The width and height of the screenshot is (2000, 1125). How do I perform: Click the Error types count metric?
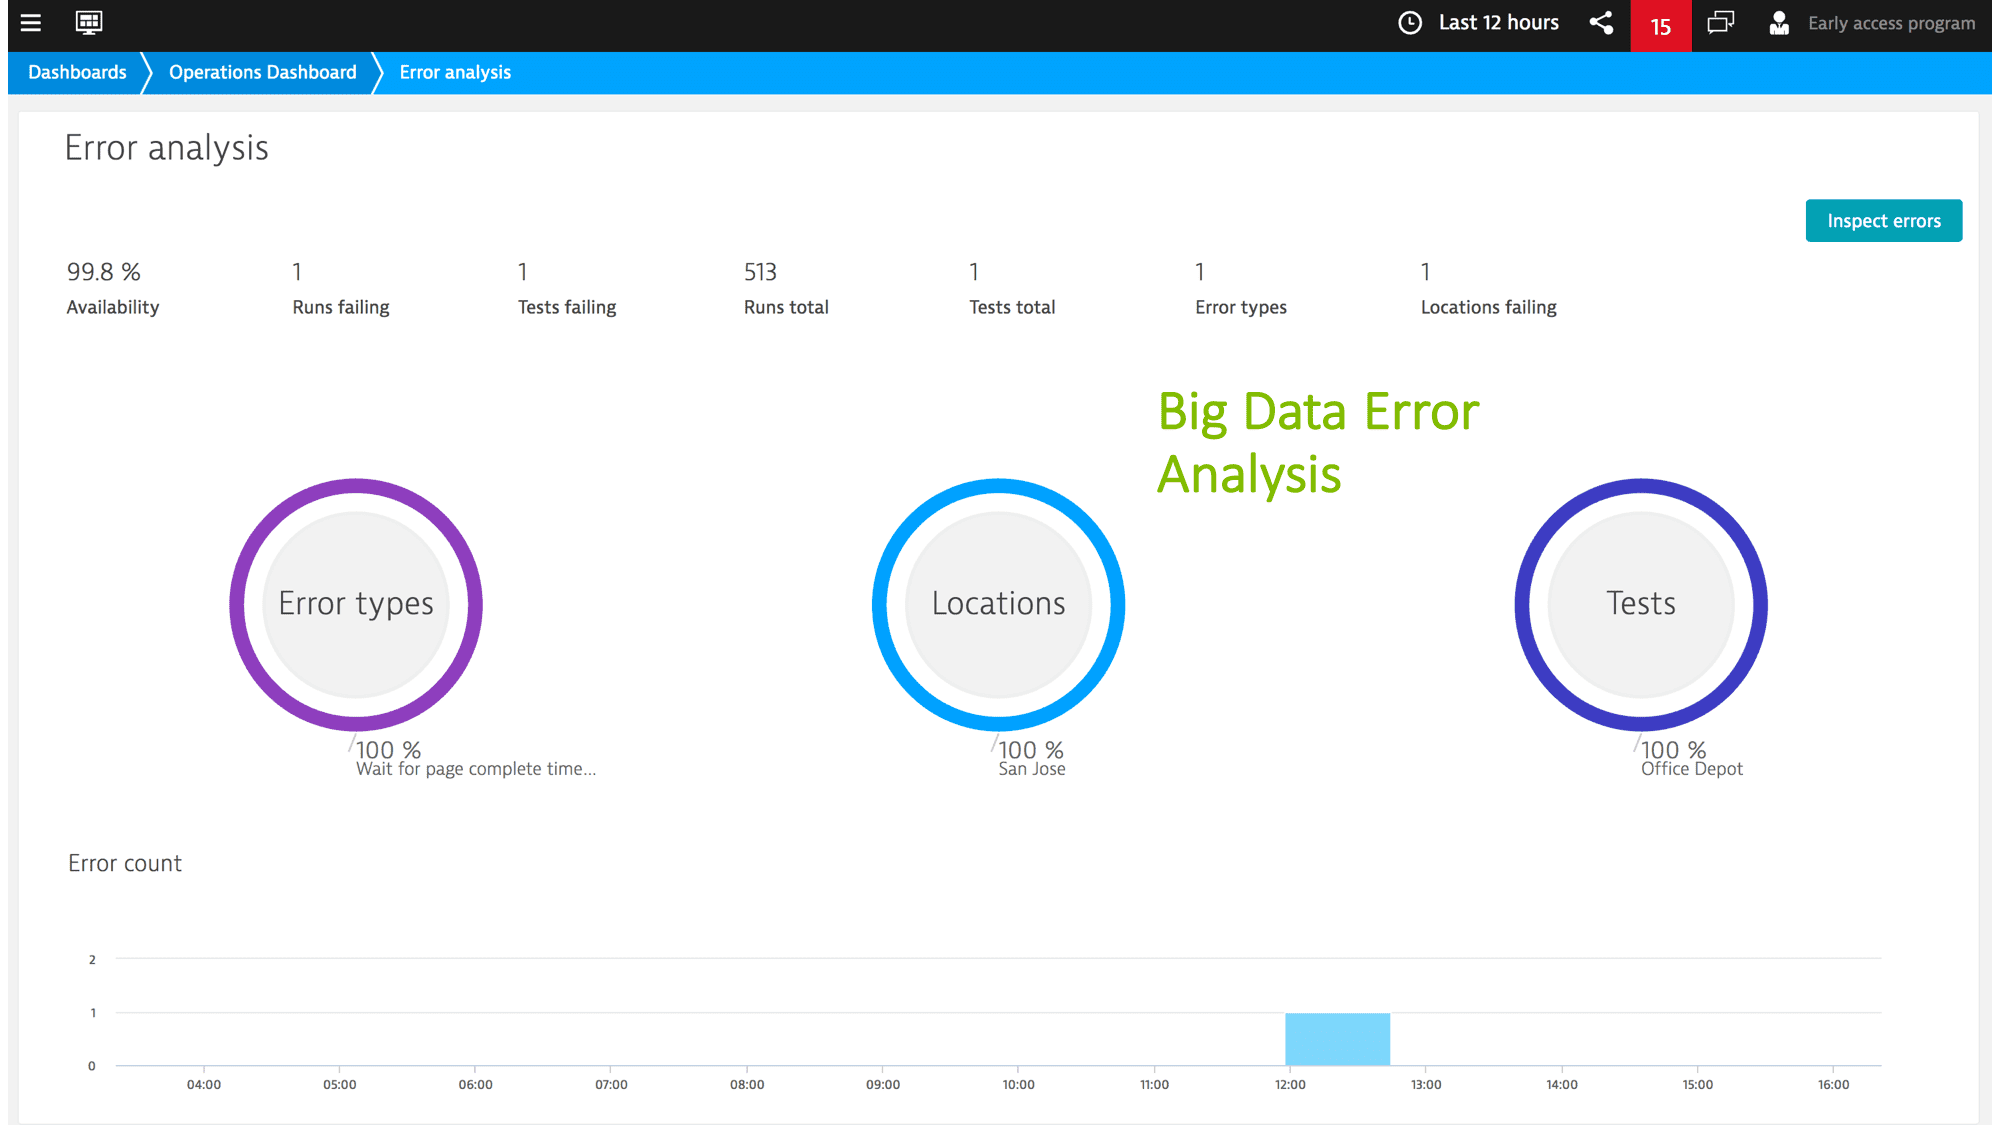tap(1241, 289)
